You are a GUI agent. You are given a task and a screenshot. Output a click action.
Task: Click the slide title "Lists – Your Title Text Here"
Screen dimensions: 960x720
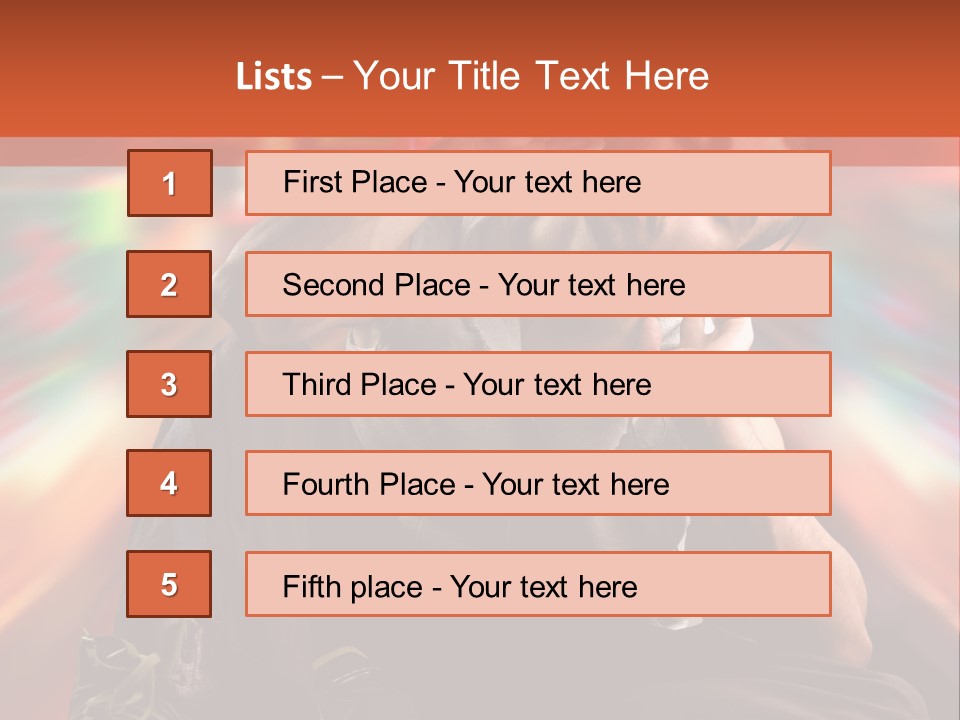click(472, 76)
